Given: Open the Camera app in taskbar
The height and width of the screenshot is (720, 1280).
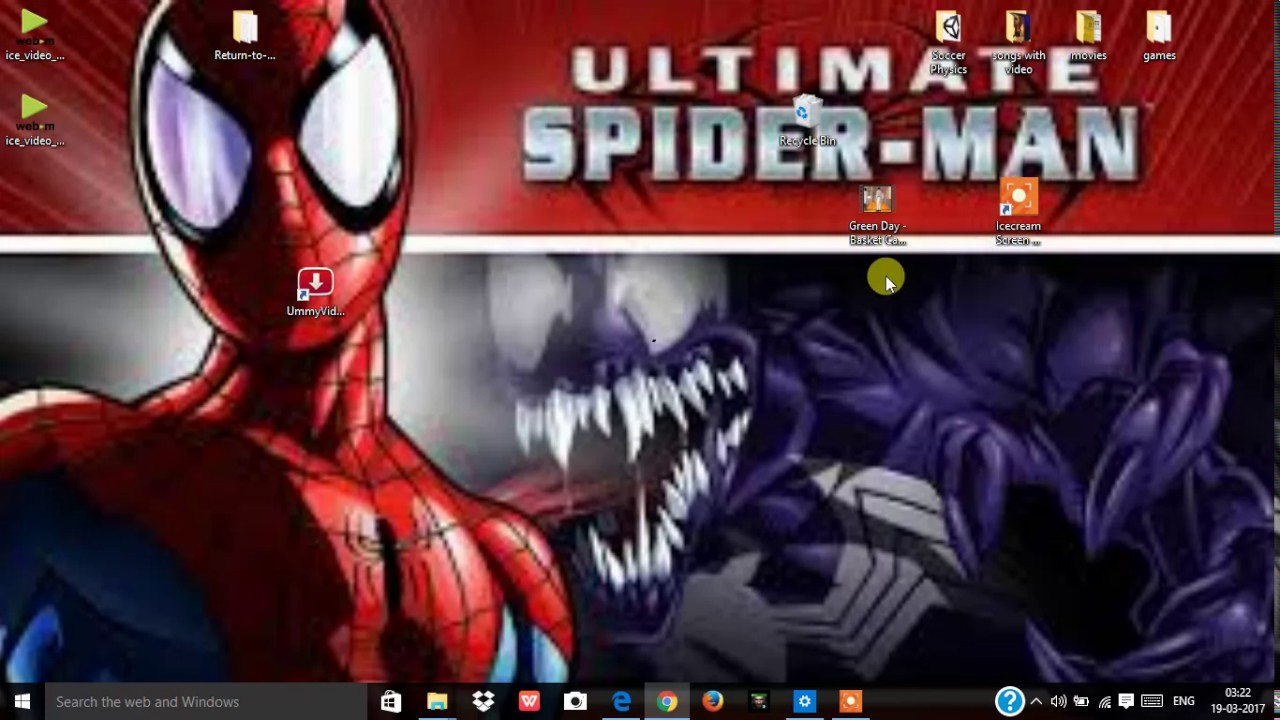Looking at the screenshot, I should click(x=575, y=702).
